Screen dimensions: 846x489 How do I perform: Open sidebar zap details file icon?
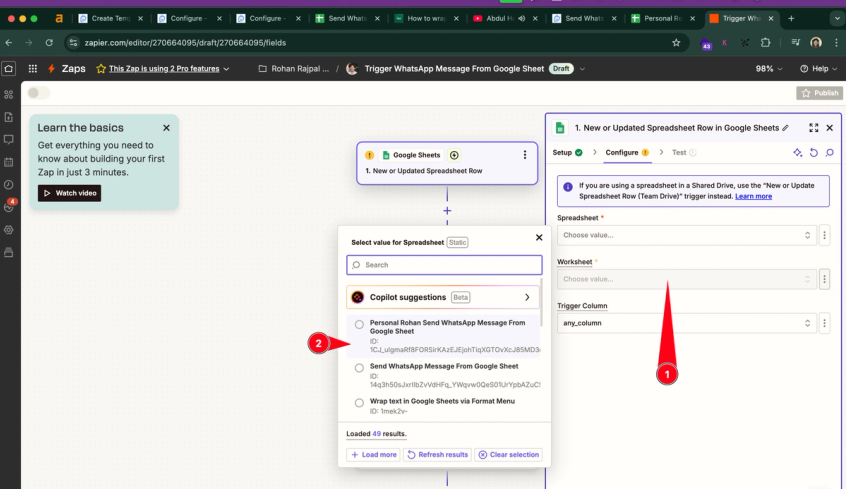click(9, 117)
